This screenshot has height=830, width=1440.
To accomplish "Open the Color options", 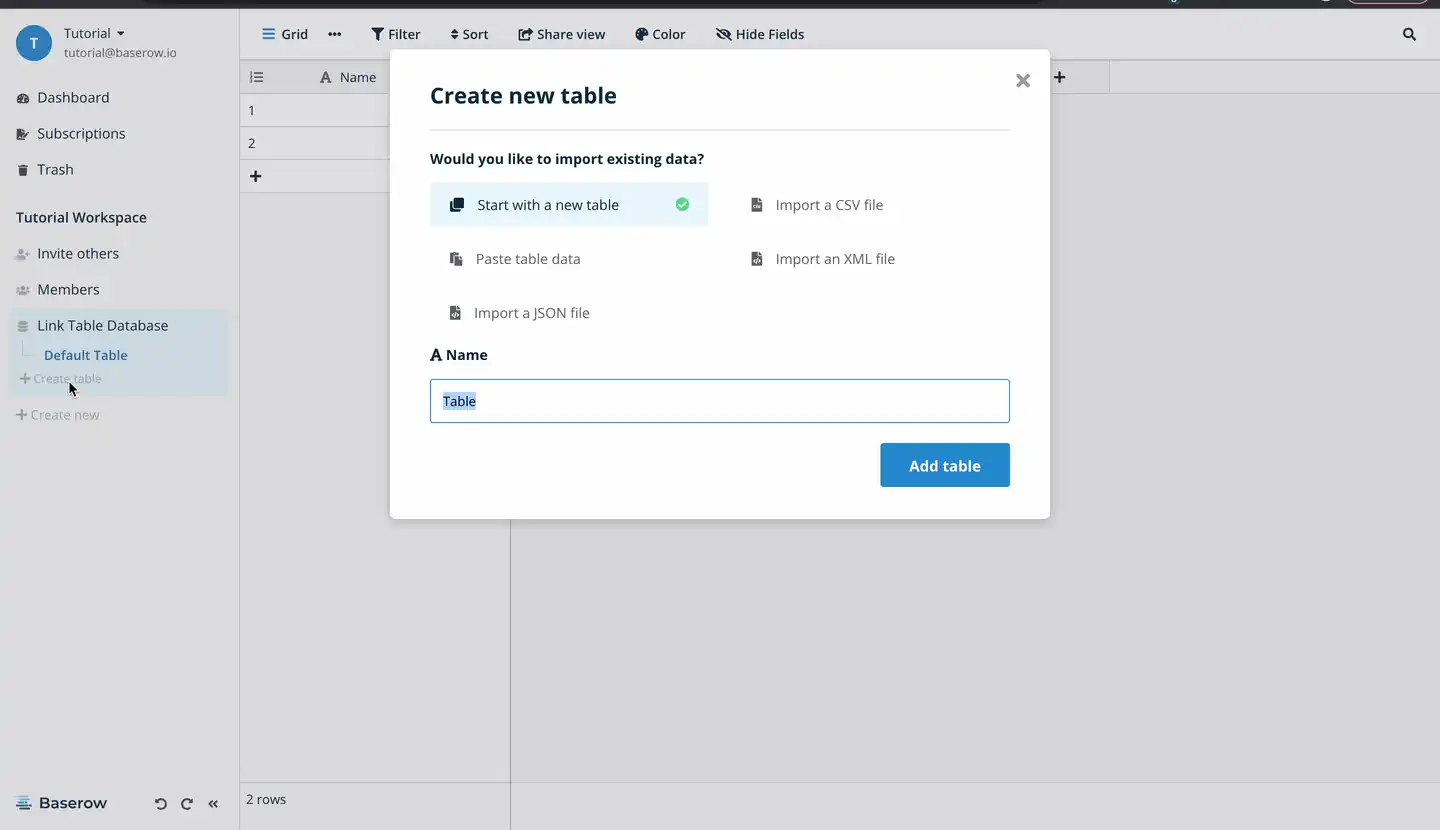I will [660, 33].
